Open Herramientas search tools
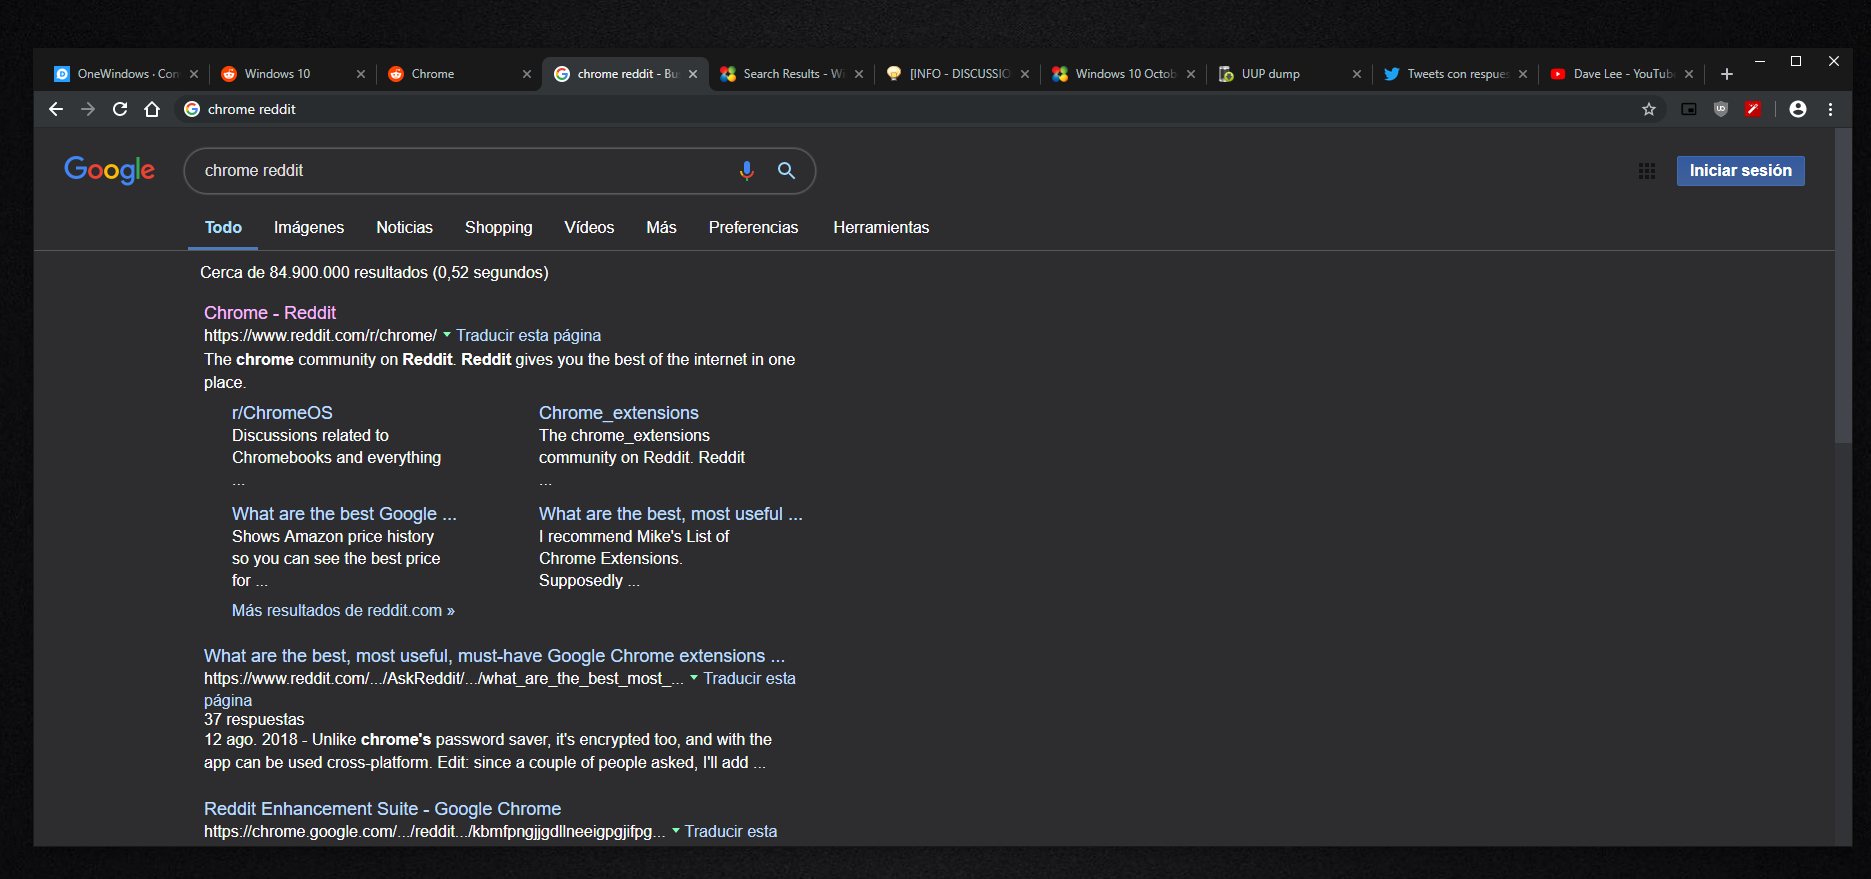1871x879 pixels. (881, 228)
